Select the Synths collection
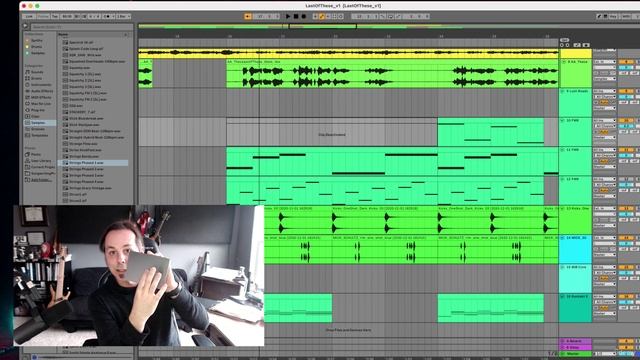 (x=36, y=40)
